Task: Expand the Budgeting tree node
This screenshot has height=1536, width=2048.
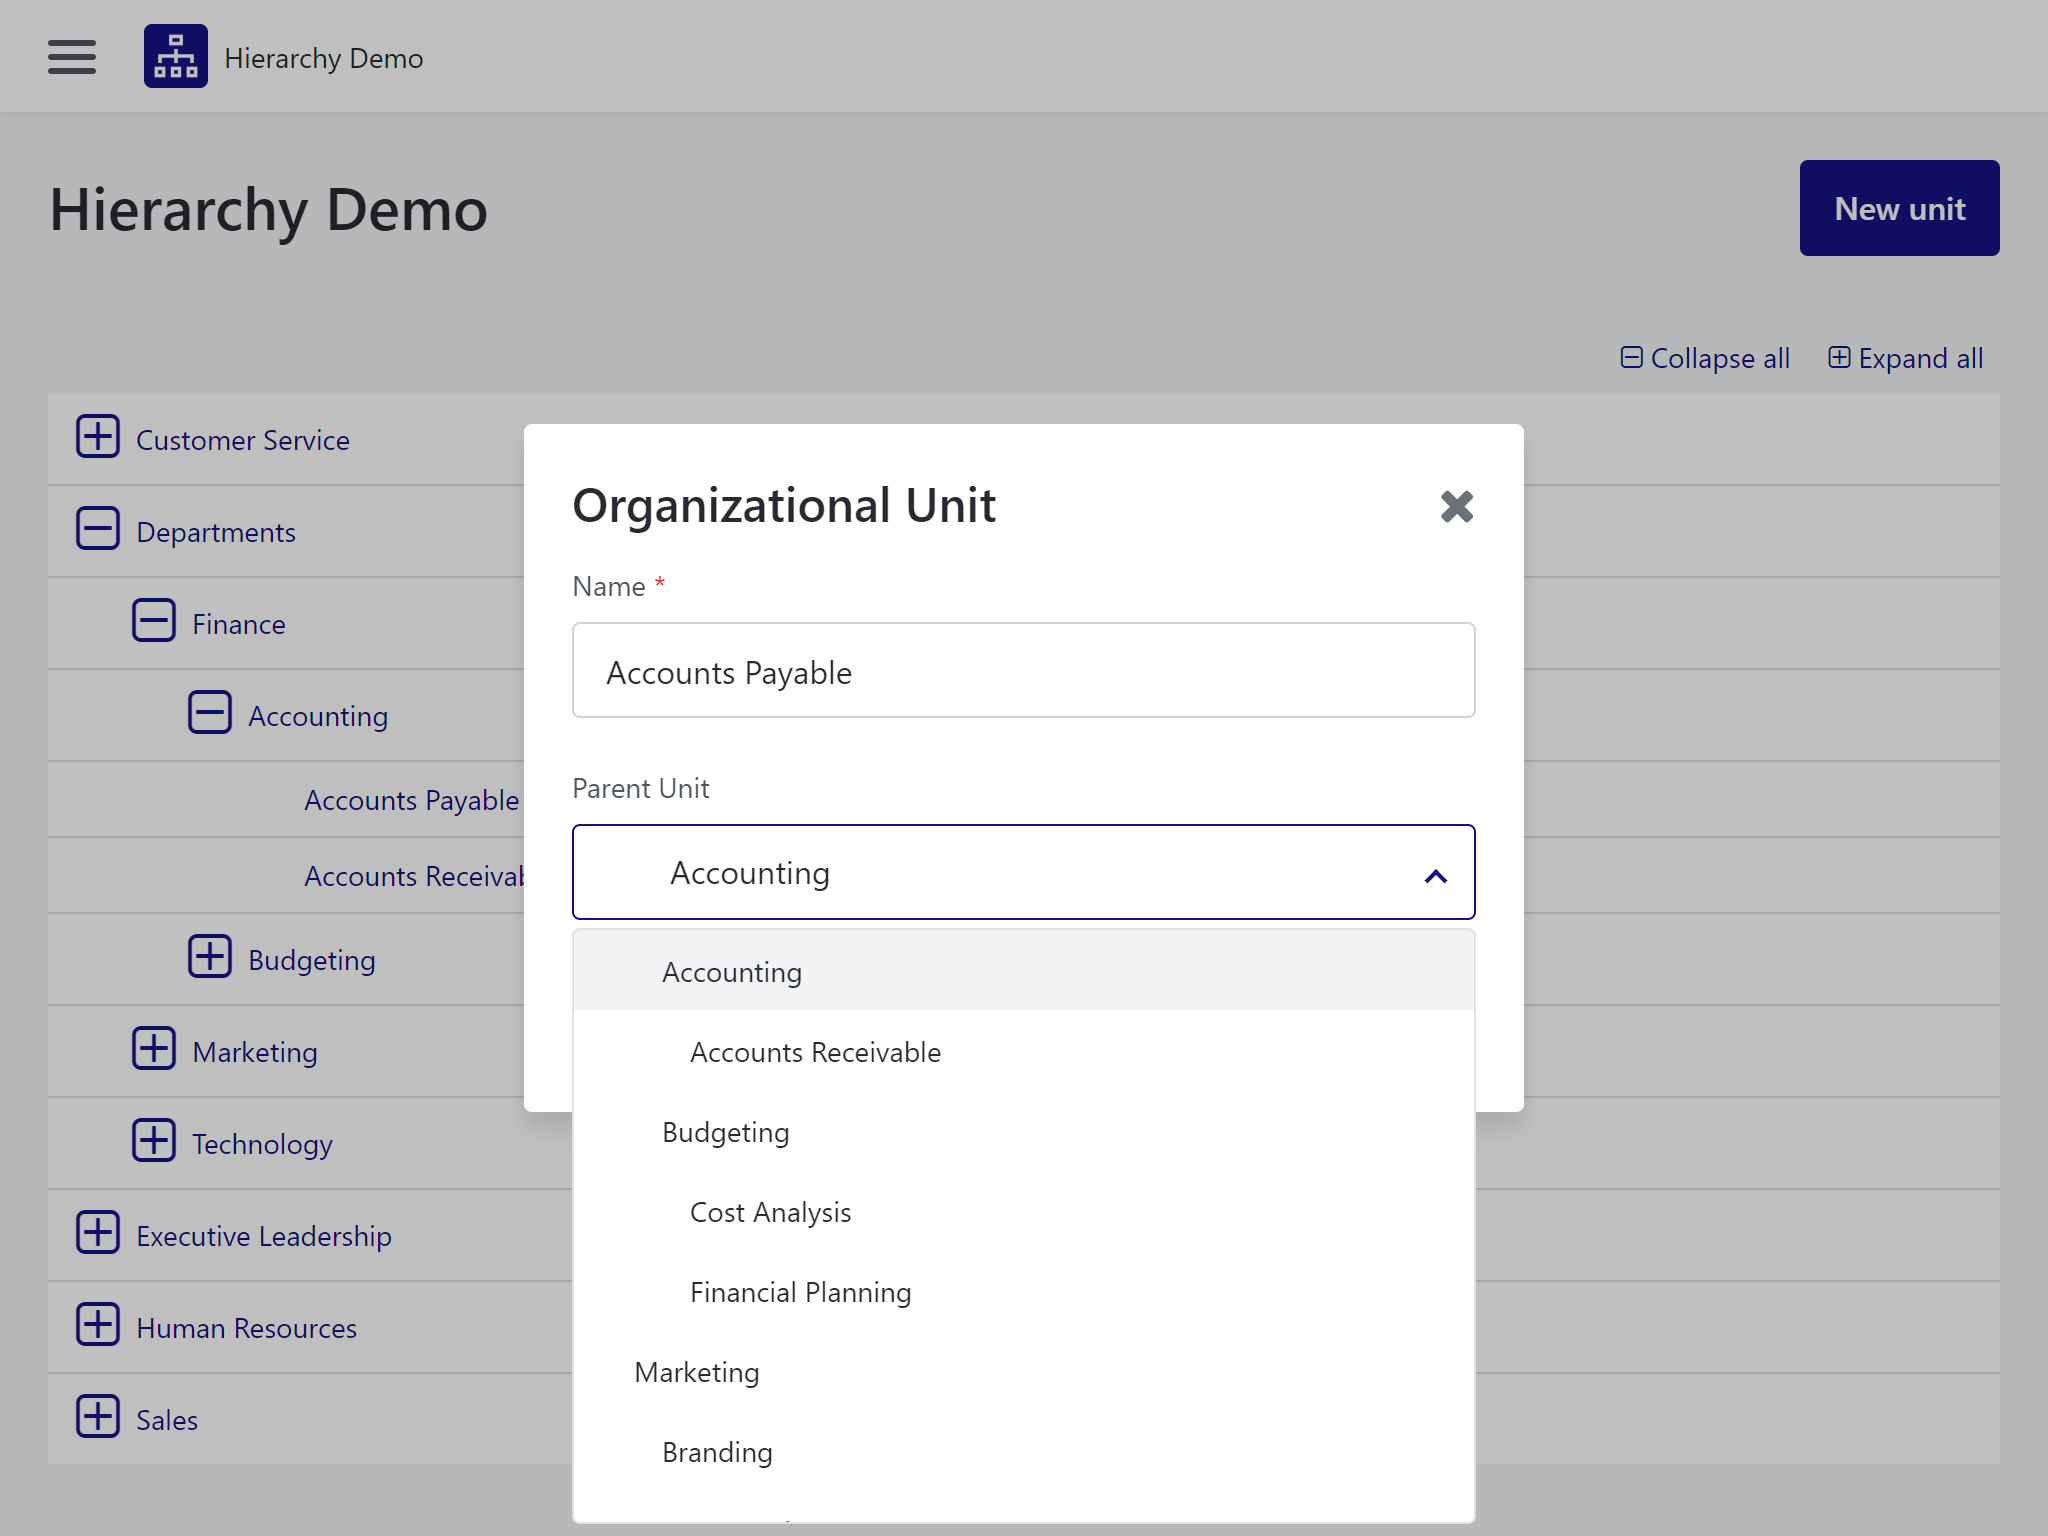Action: coord(210,957)
